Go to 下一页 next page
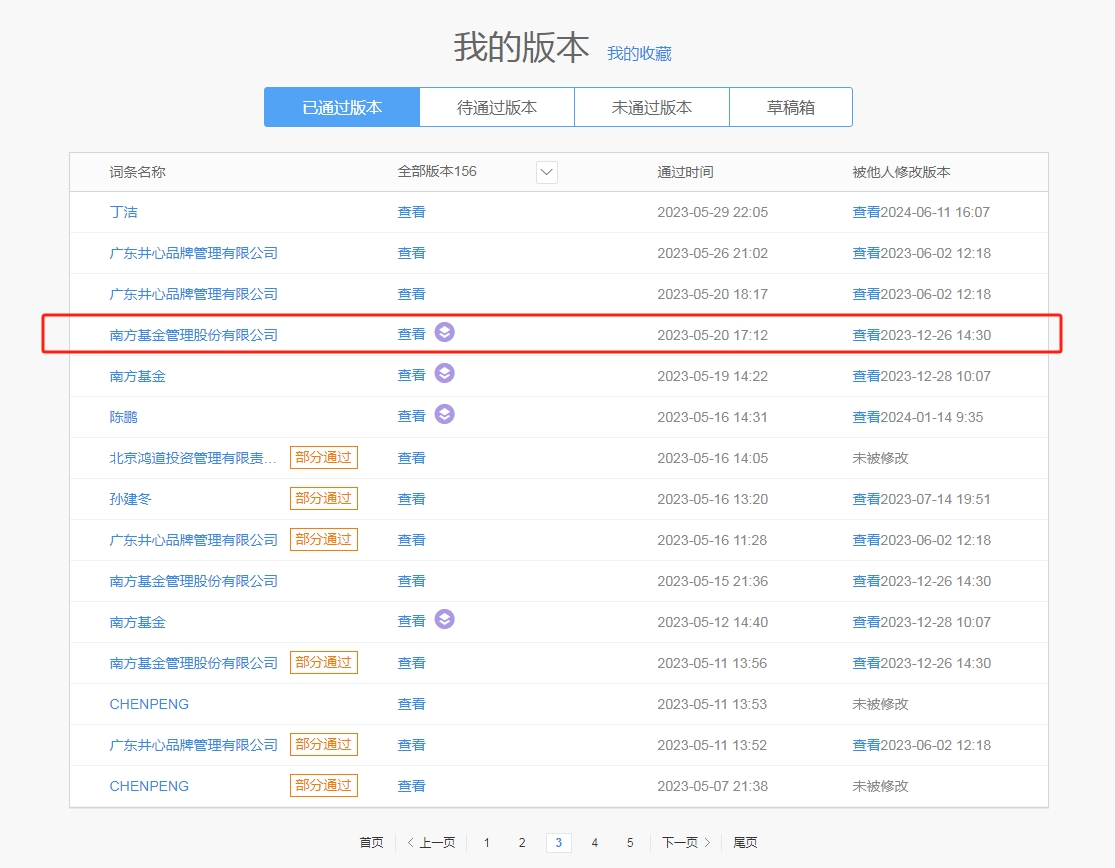 (686, 842)
